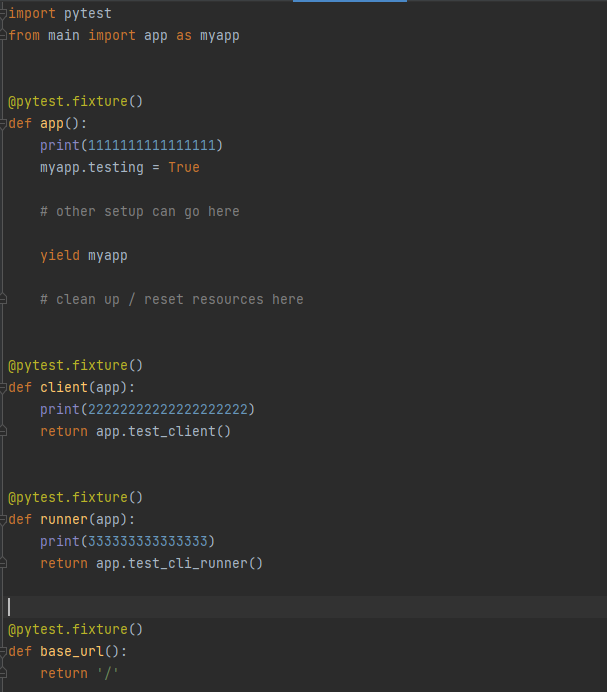The width and height of the screenshot is (607, 692).
Task: Select the "@pytest.fixture()" decorator above "def app()"
Action: (x=75, y=102)
